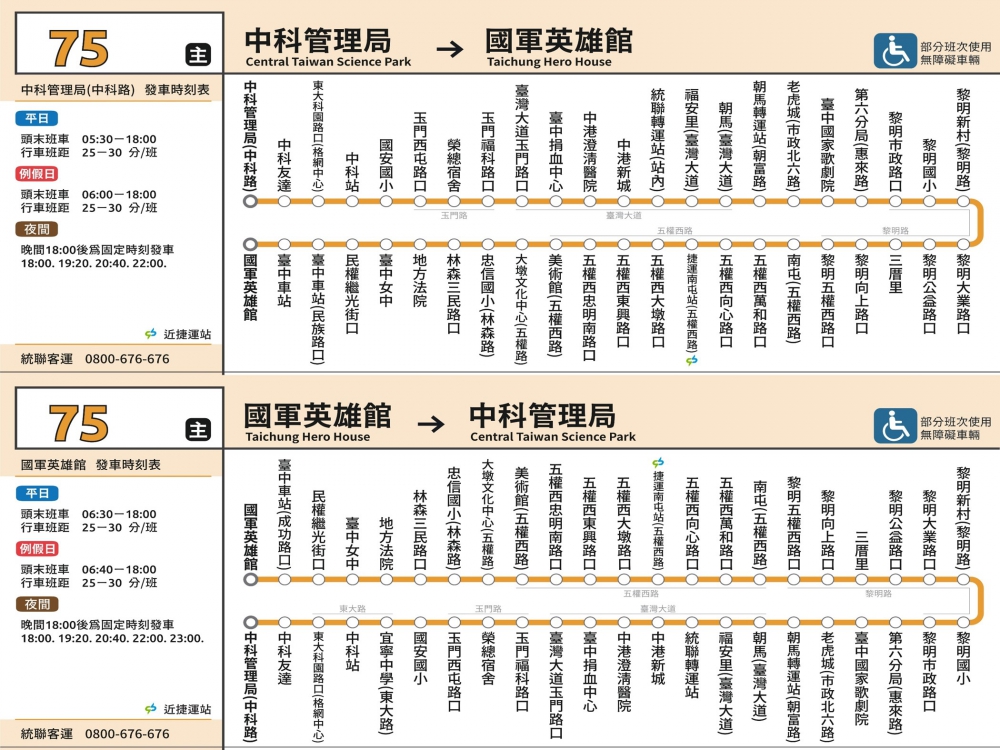The height and width of the screenshot is (750, 1000).
Task: Click wheelchair icon in 中科管理局→國軍英雄館 header
Action: [x=895, y=52]
